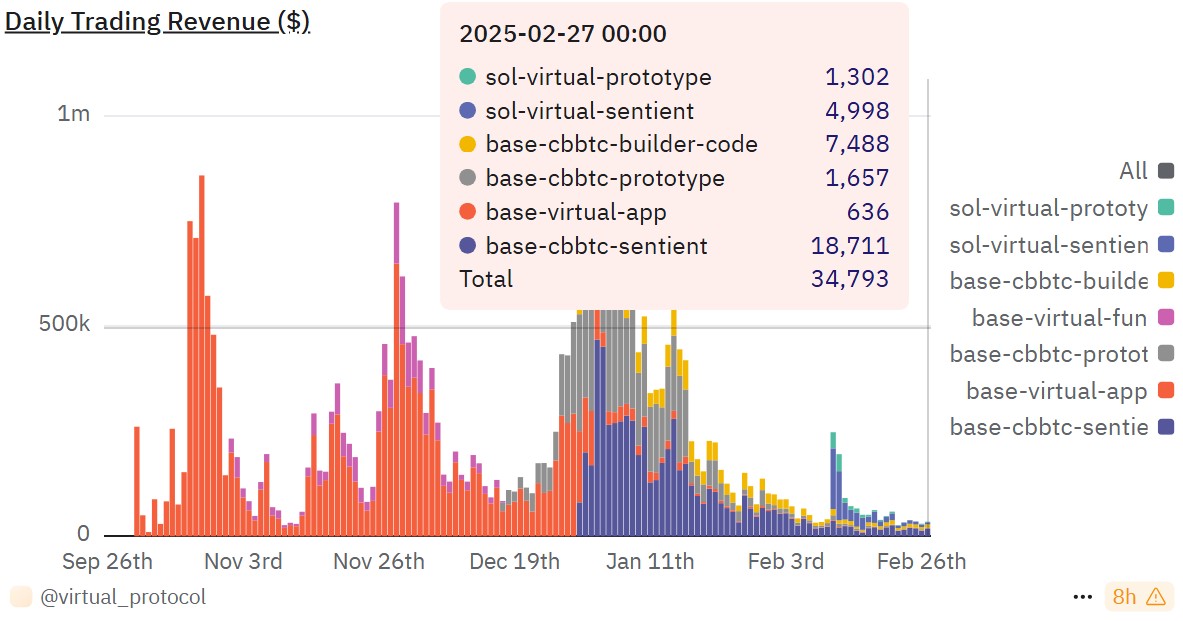Click the yellow base-cbbtc-builder legend swatch
This screenshot has height=621, width=1183.
[1165, 281]
